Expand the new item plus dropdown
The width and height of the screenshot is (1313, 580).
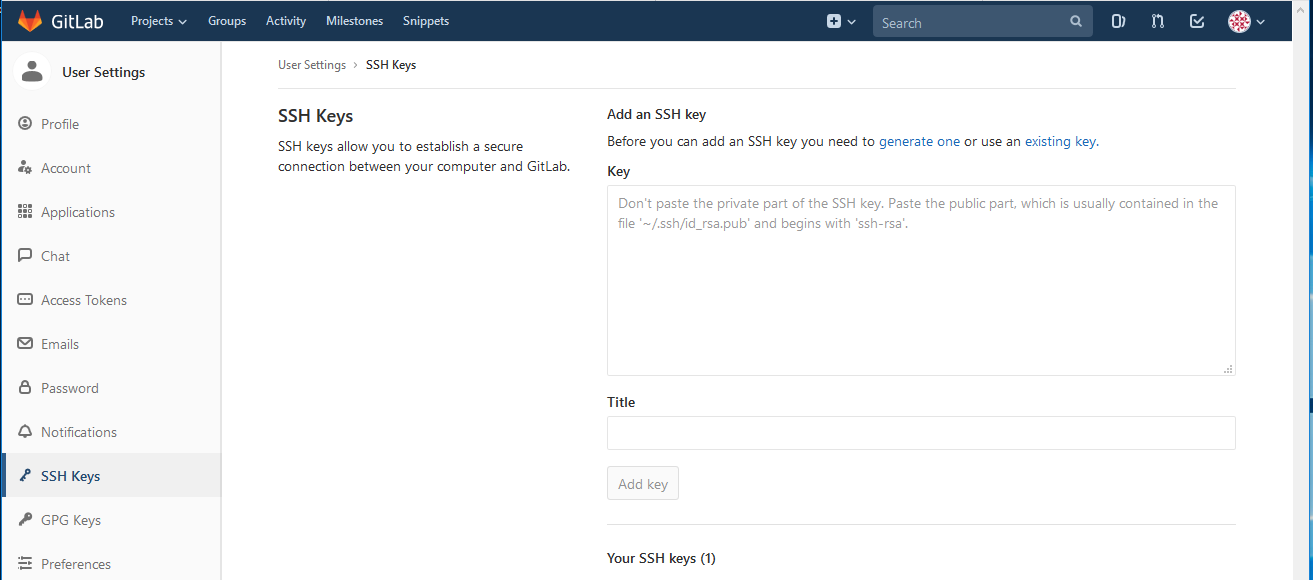tap(841, 21)
